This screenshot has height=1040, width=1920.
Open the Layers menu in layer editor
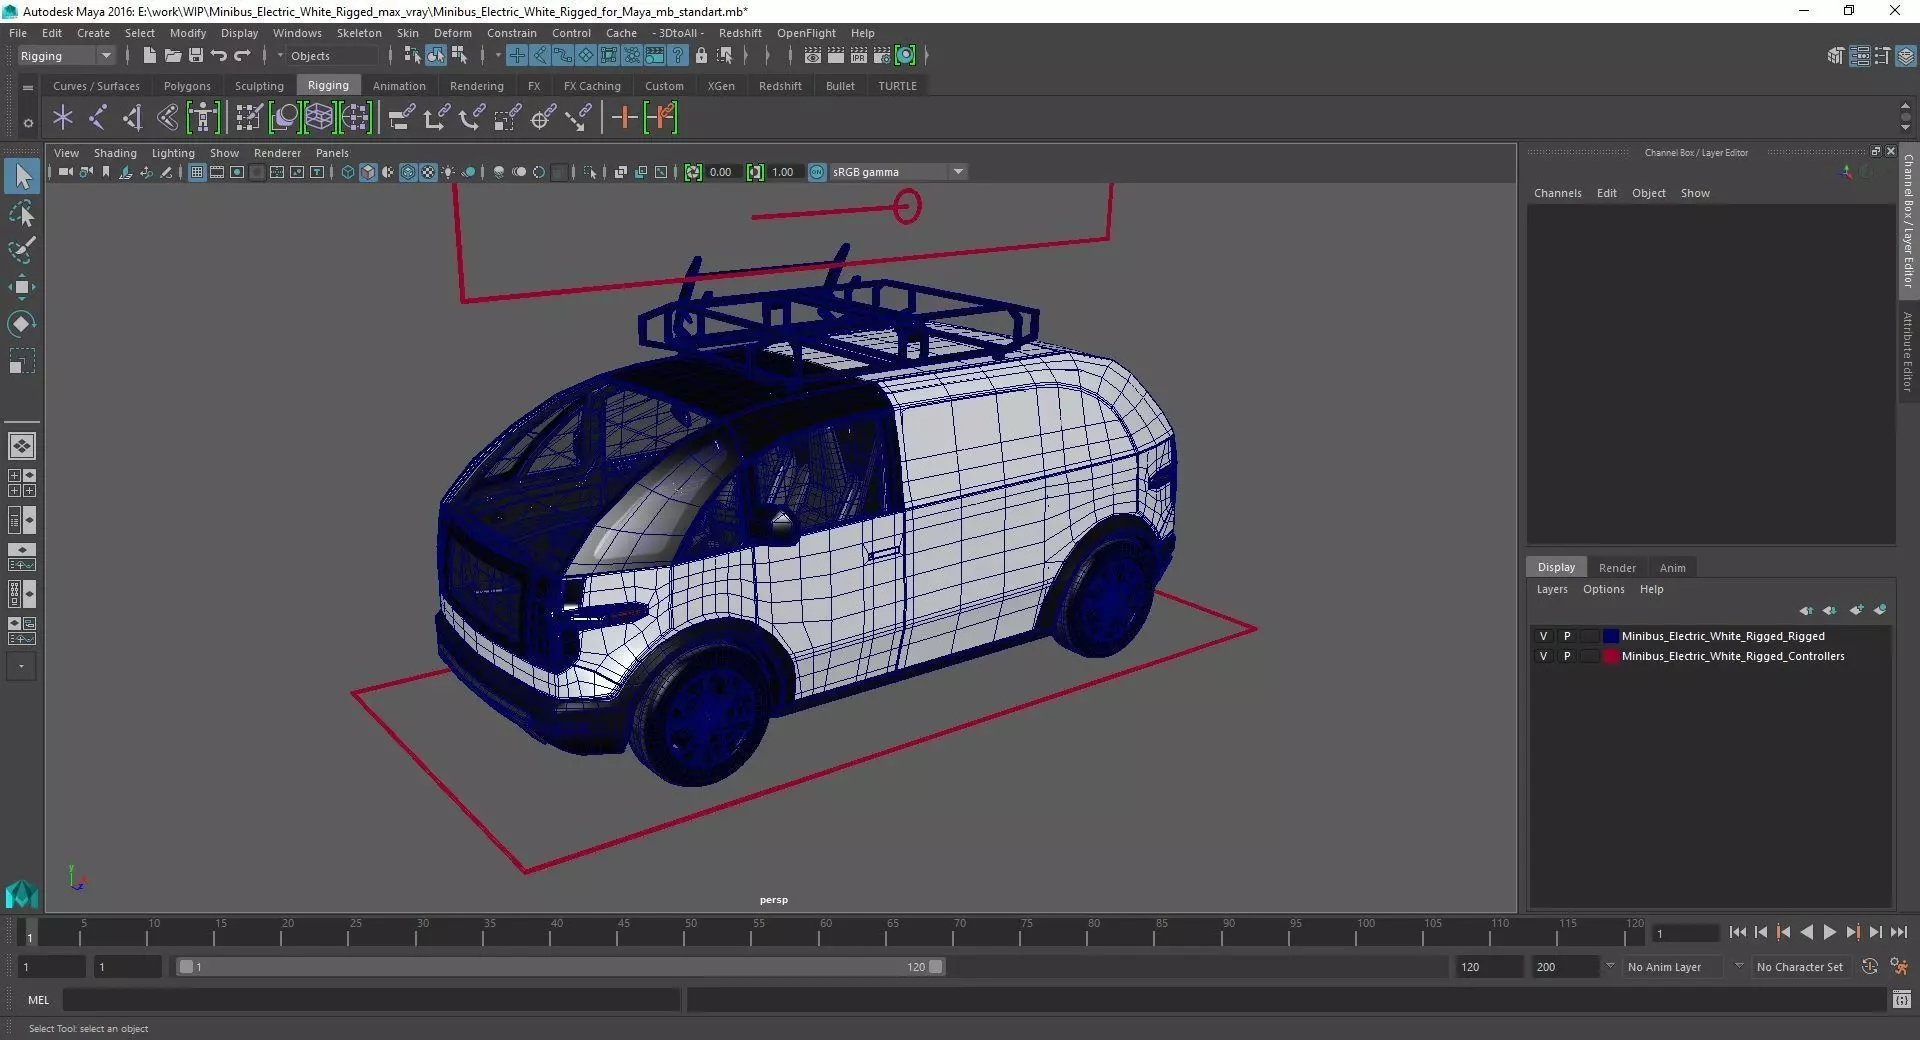click(1552, 589)
